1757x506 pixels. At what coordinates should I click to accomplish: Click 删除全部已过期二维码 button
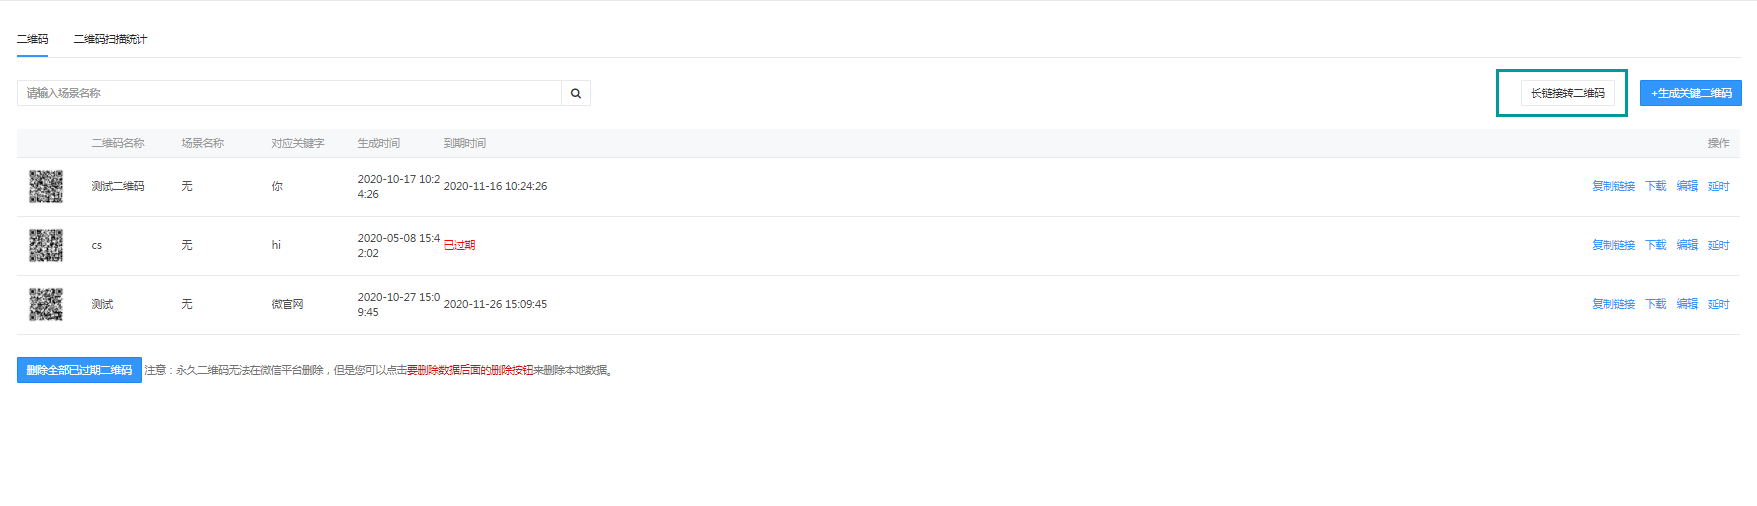[79, 370]
